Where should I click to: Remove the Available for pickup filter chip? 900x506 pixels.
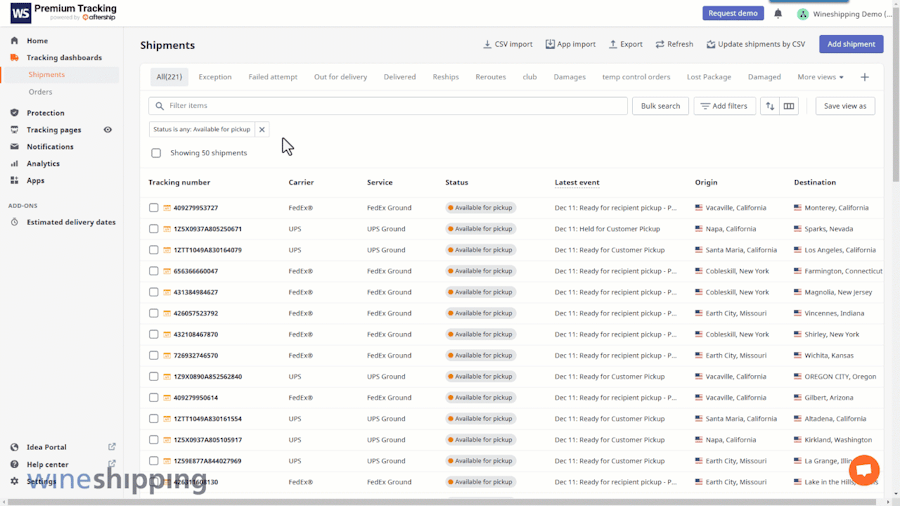pos(262,129)
